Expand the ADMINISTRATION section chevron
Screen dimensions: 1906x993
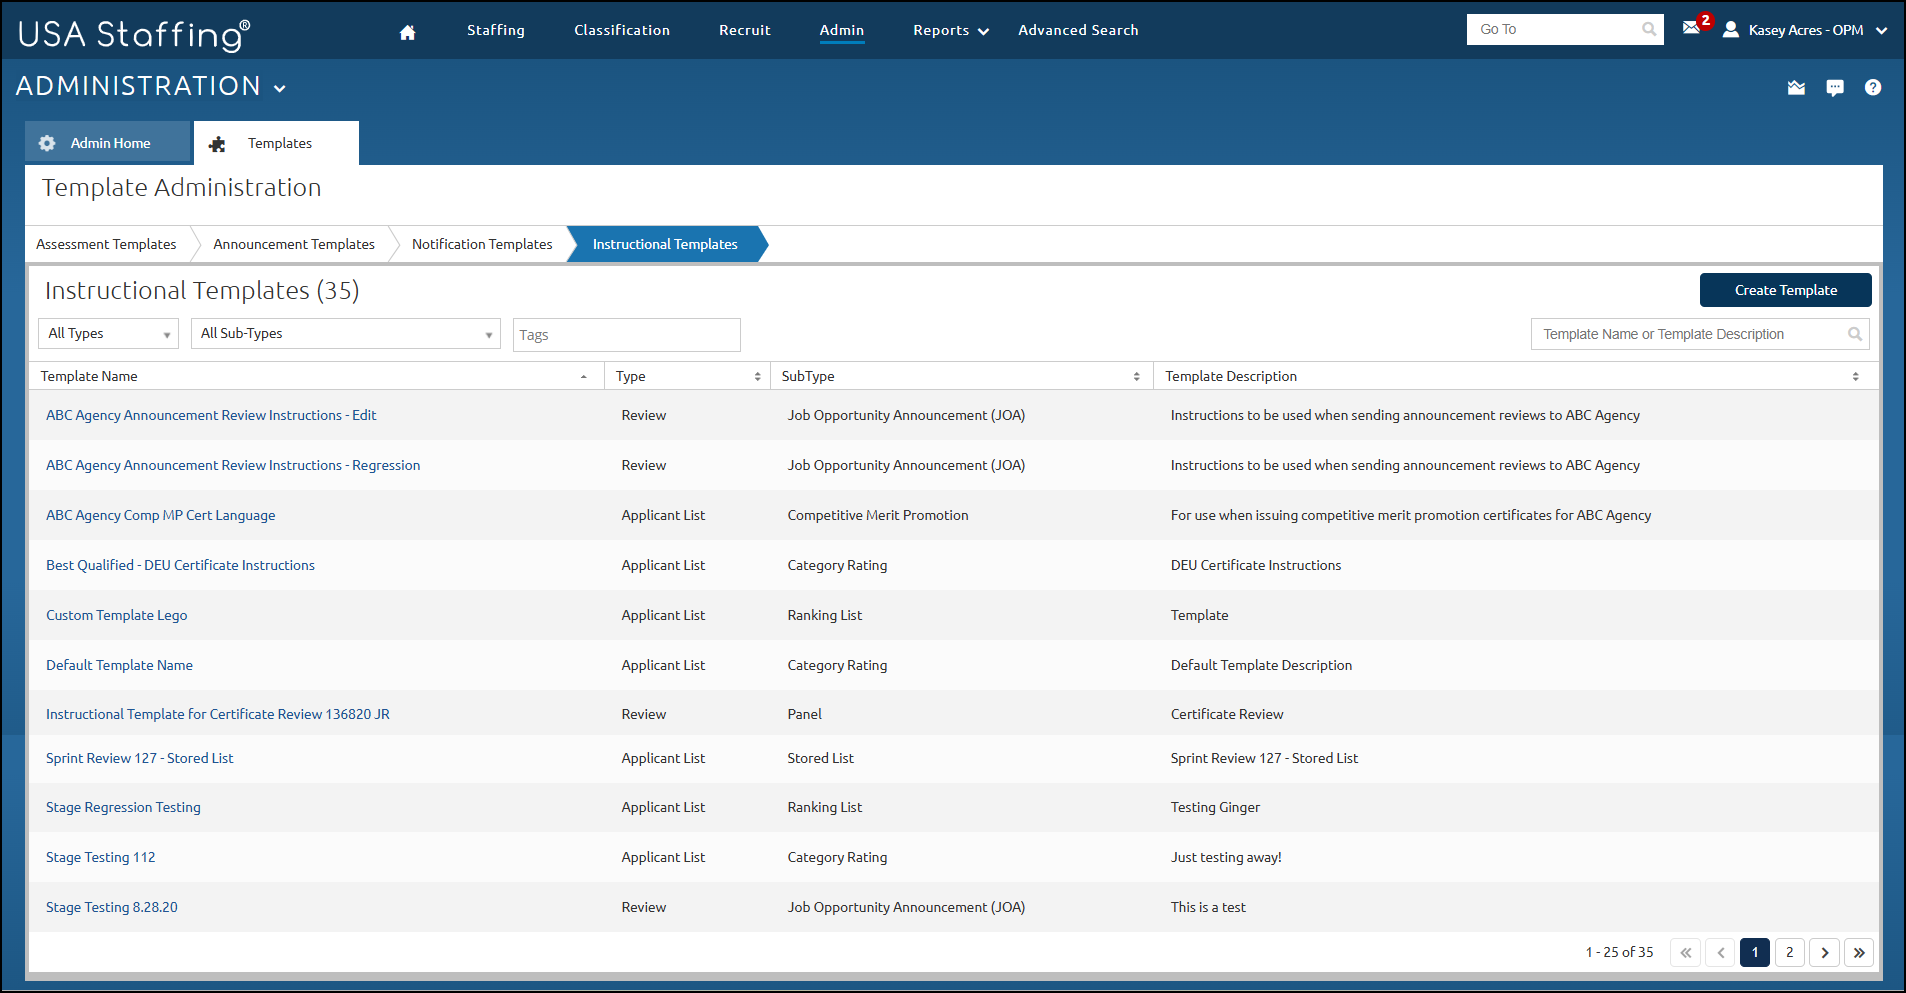[279, 88]
